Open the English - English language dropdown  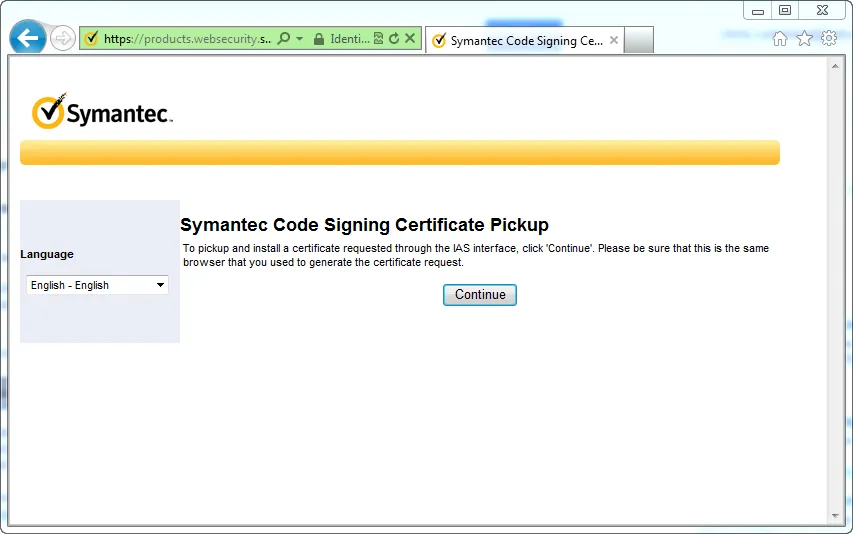coord(97,285)
